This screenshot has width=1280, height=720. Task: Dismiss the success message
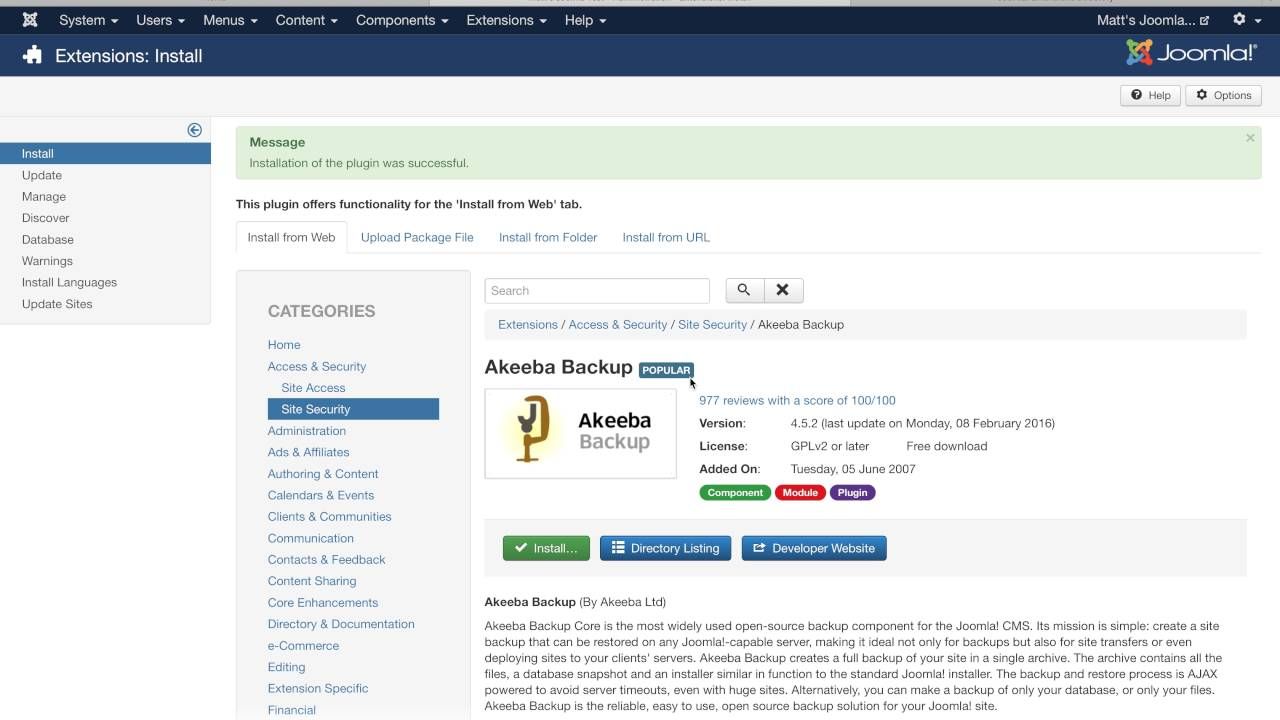point(1250,138)
